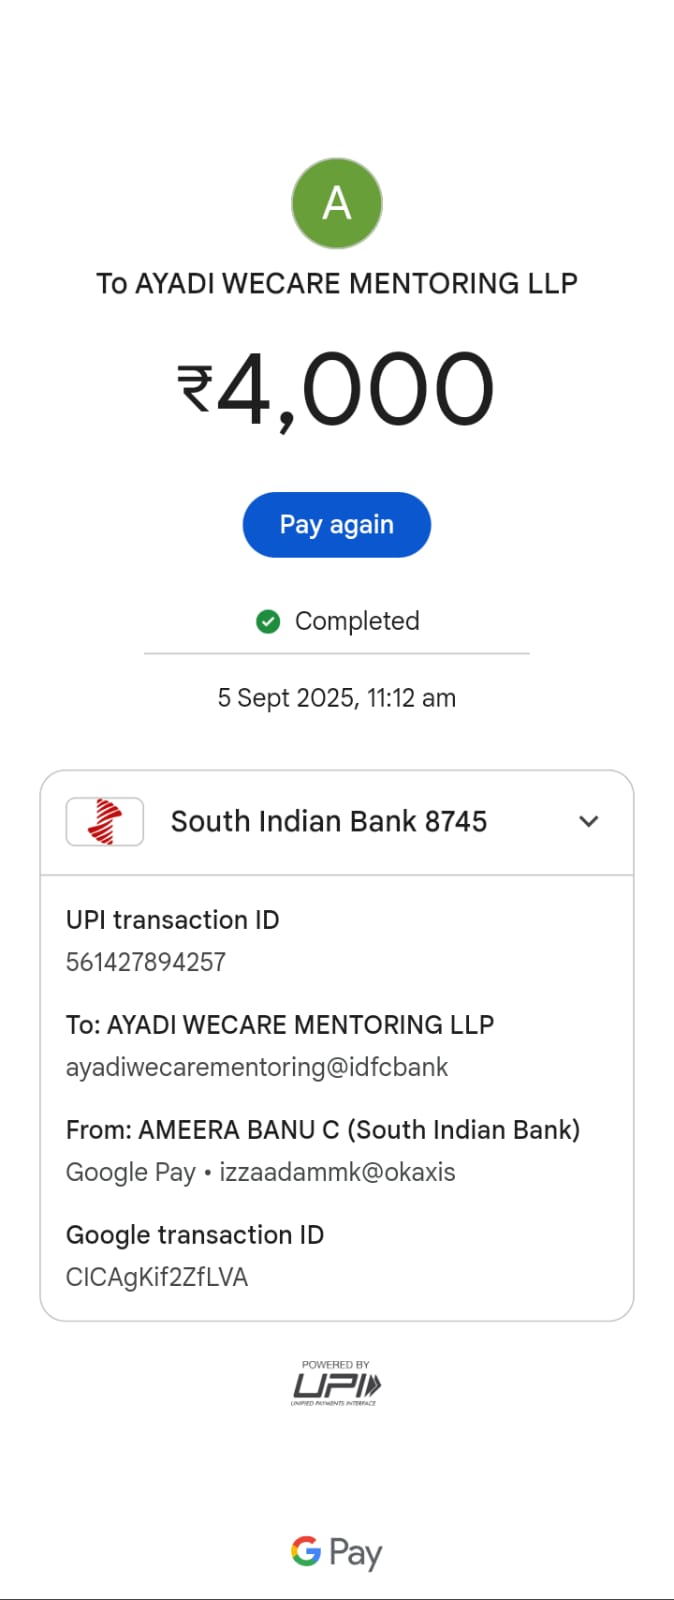Tap the ayadiwecarementoring@idfcbank UPI address

257,1067
